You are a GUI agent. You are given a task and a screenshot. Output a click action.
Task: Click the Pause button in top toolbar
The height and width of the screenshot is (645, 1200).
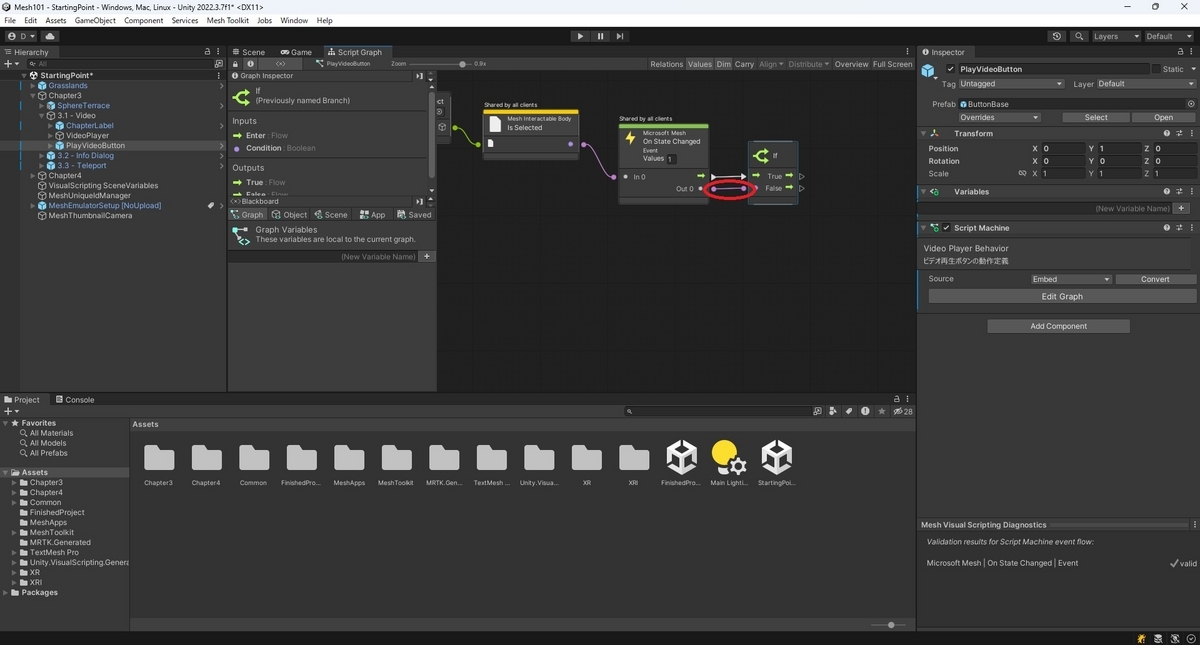coord(600,36)
